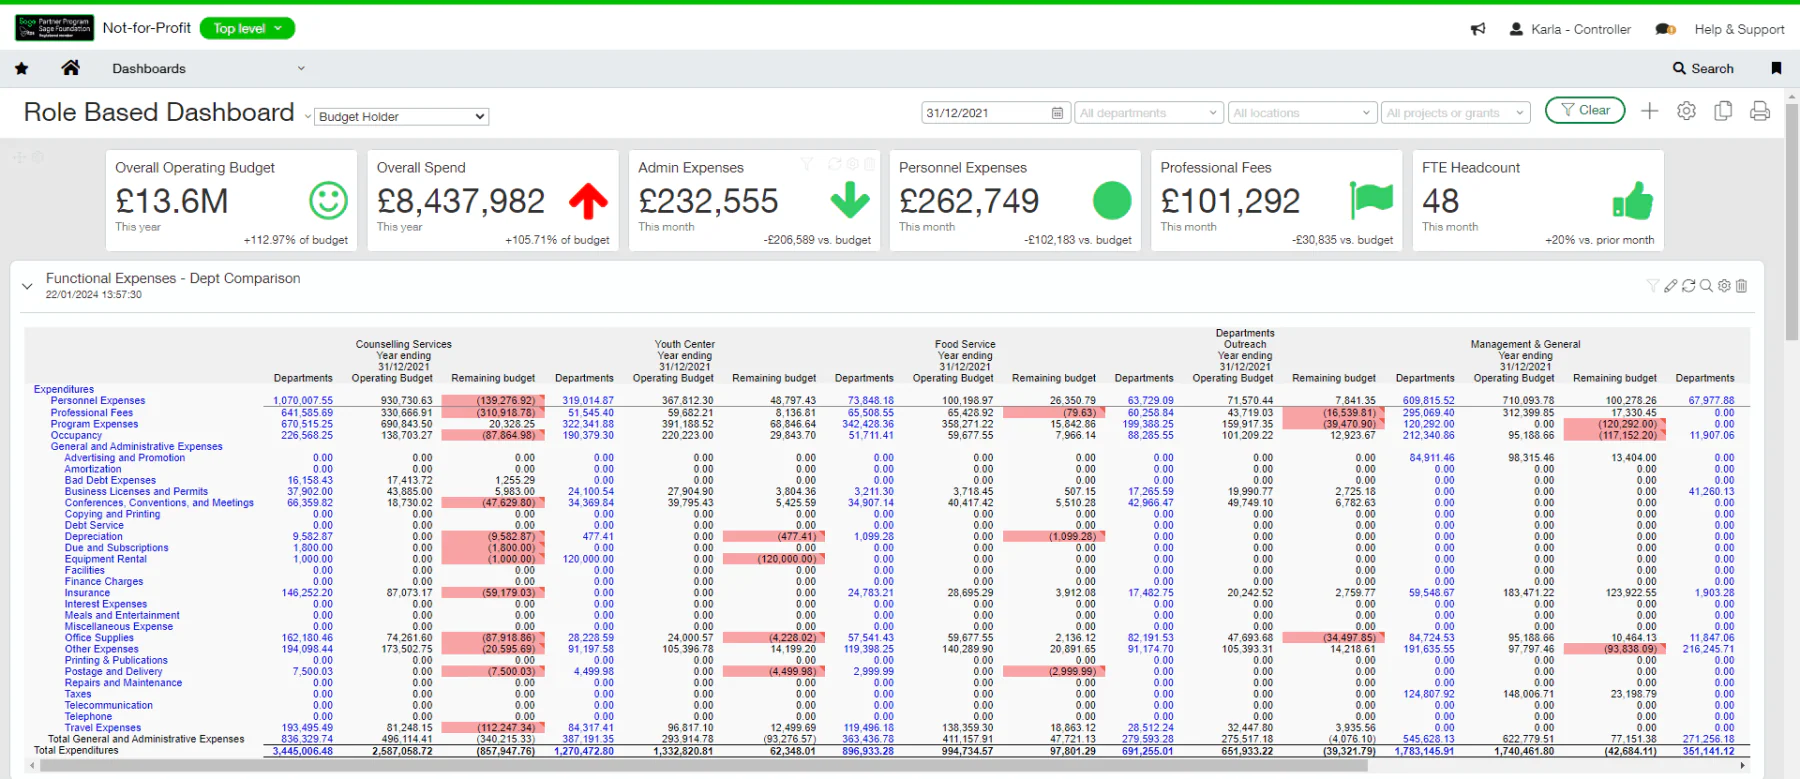This screenshot has height=779, width=1800.
Task: Filter the Admin Expenses card
Action: 806,164
